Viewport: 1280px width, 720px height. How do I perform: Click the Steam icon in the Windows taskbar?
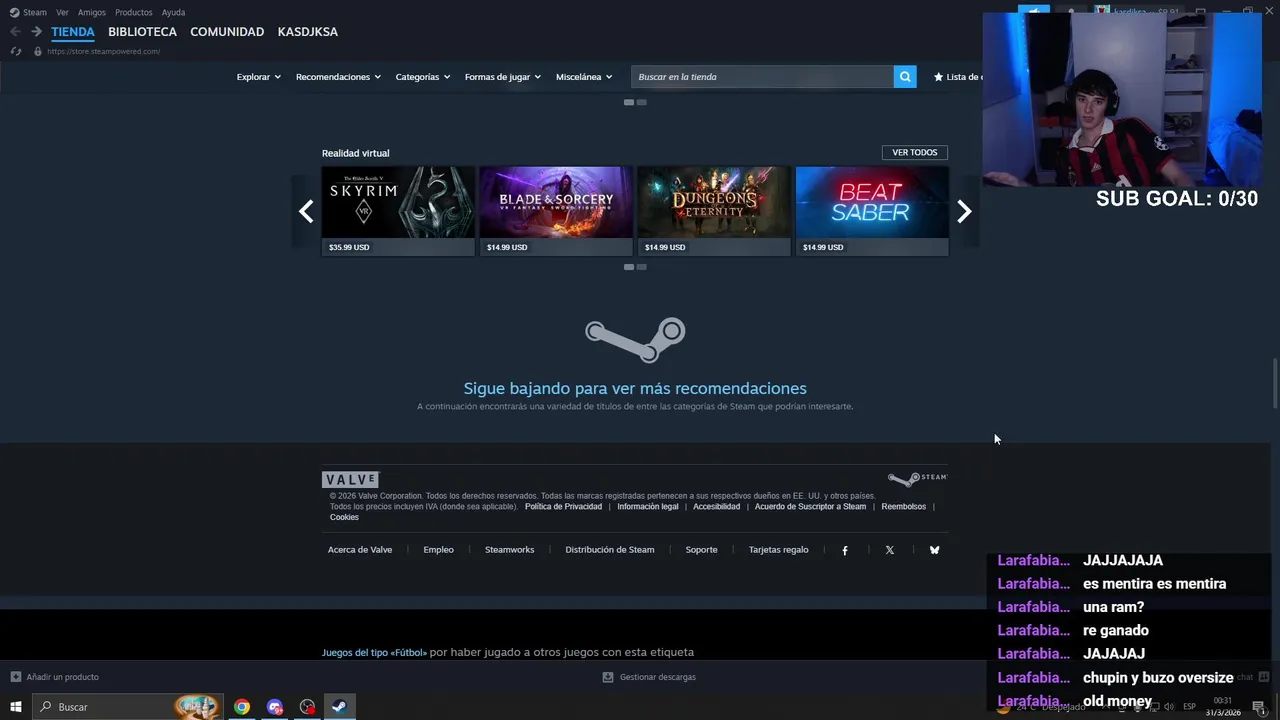pos(339,707)
